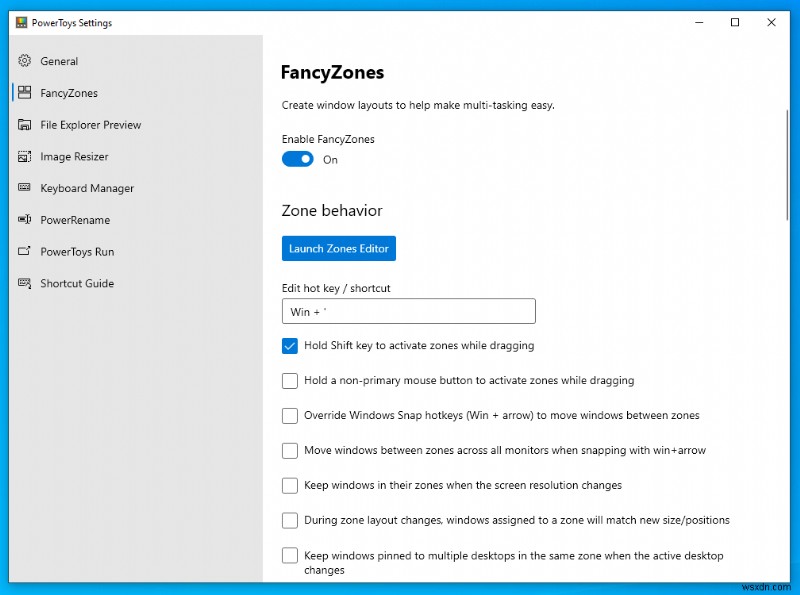The image size is (800, 595).
Task: Check Override Windows Snap hotkeys option
Action: click(x=290, y=416)
